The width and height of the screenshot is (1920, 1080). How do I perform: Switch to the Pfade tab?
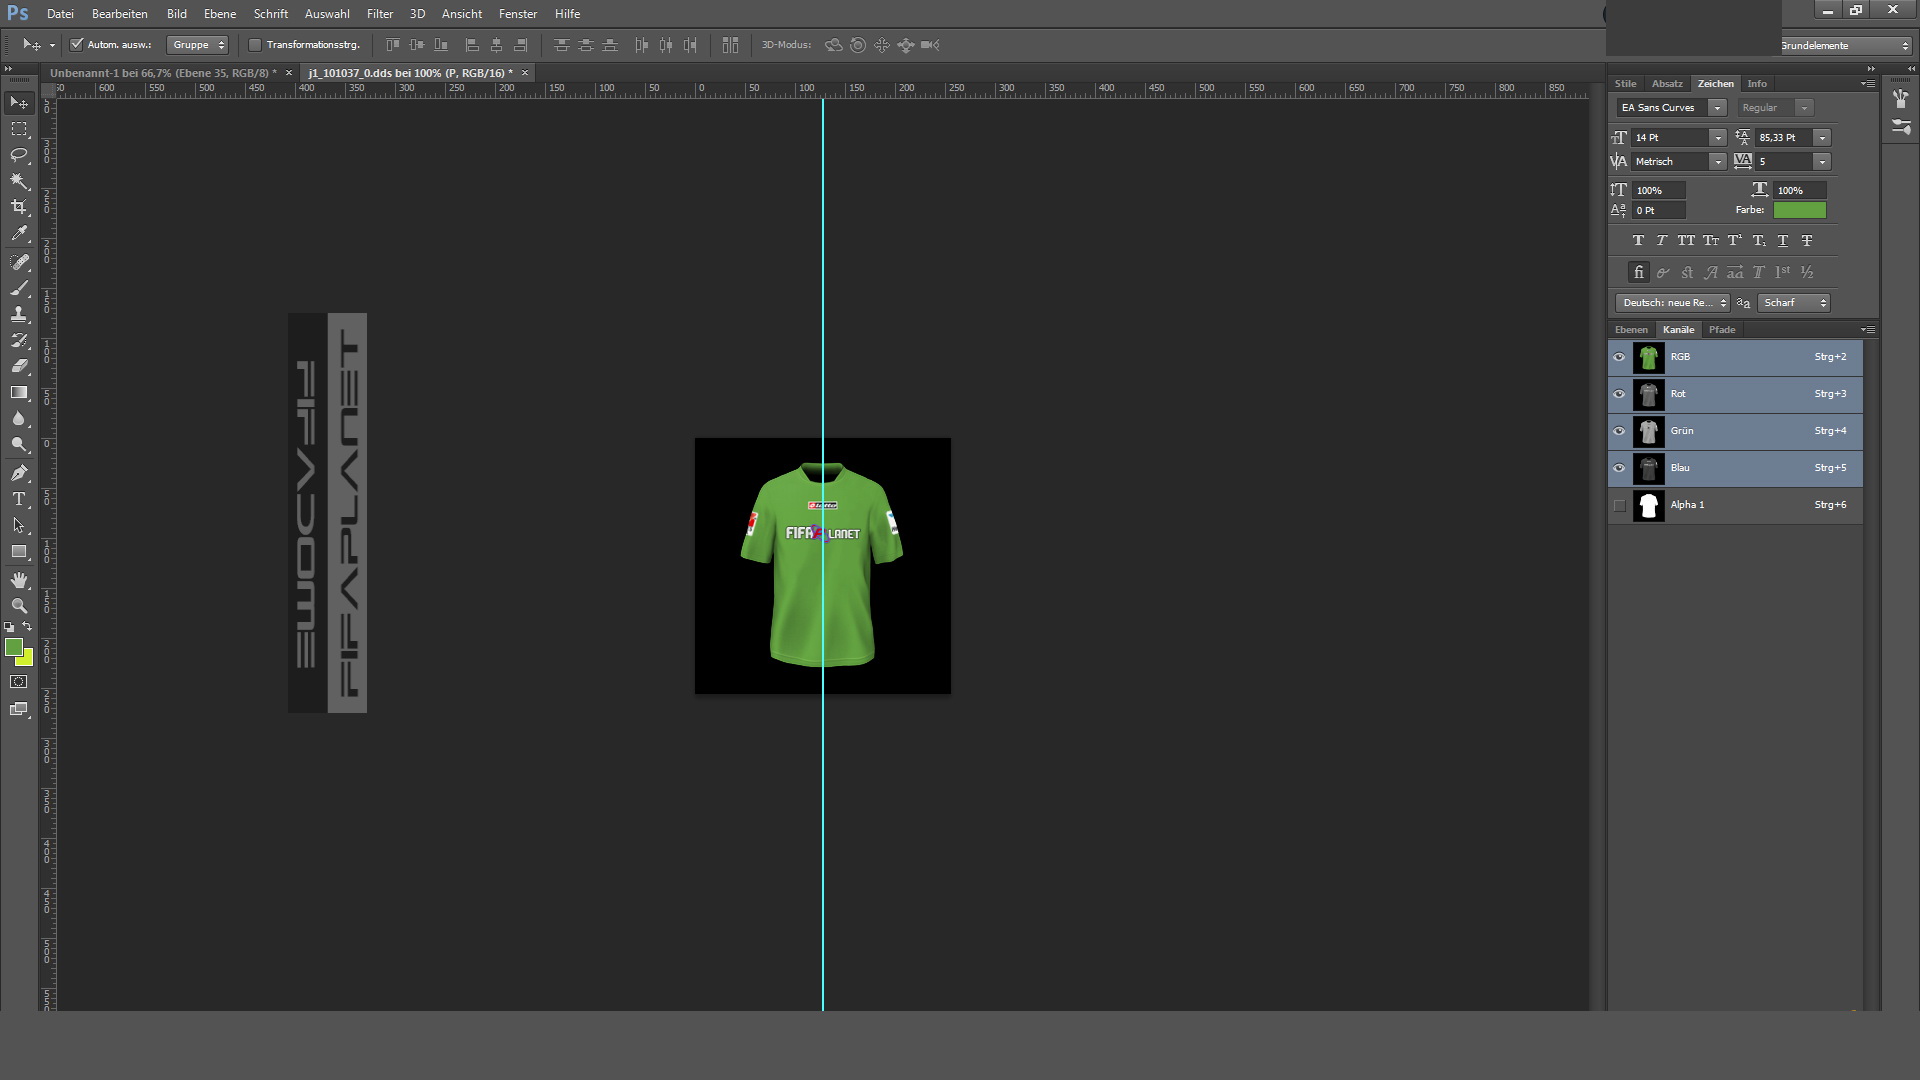coord(1722,330)
